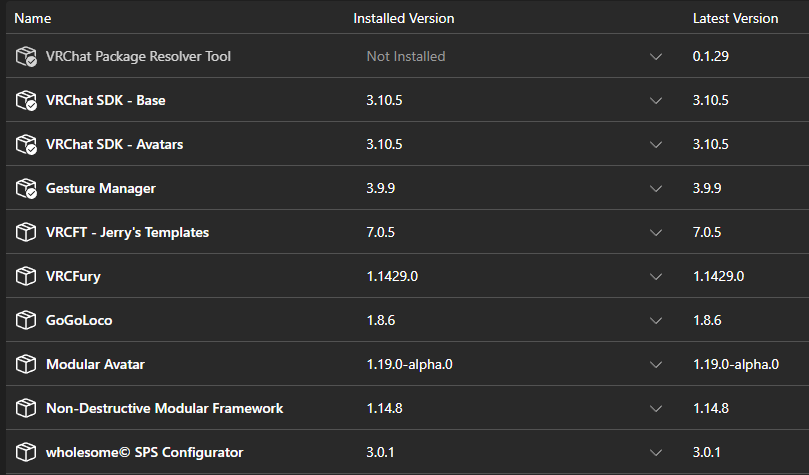
Task: Open version dropdown for VRChat Package Resolver Tool
Action: click(x=656, y=57)
